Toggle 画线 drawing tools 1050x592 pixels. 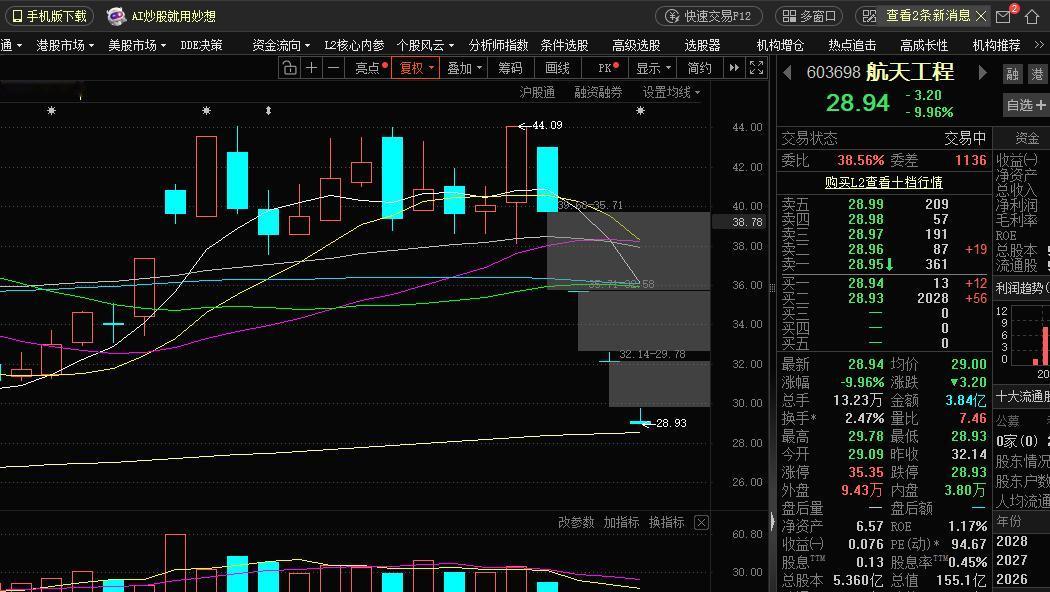tap(557, 68)
